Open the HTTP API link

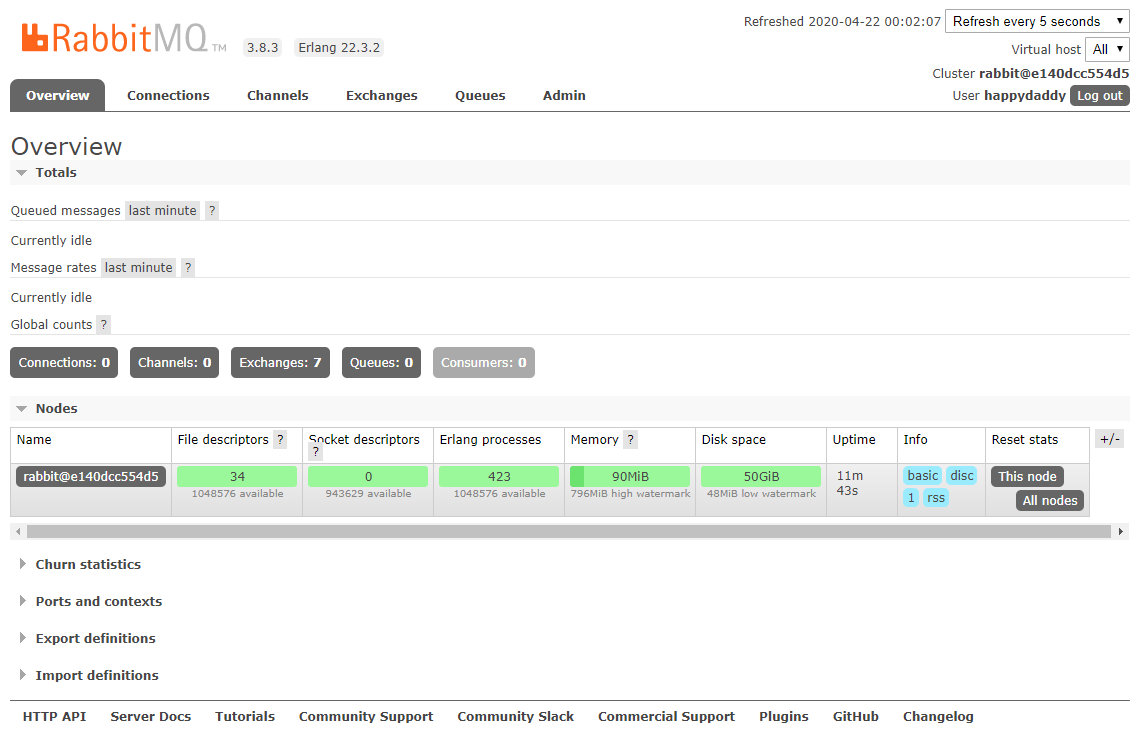pos(54,716)
